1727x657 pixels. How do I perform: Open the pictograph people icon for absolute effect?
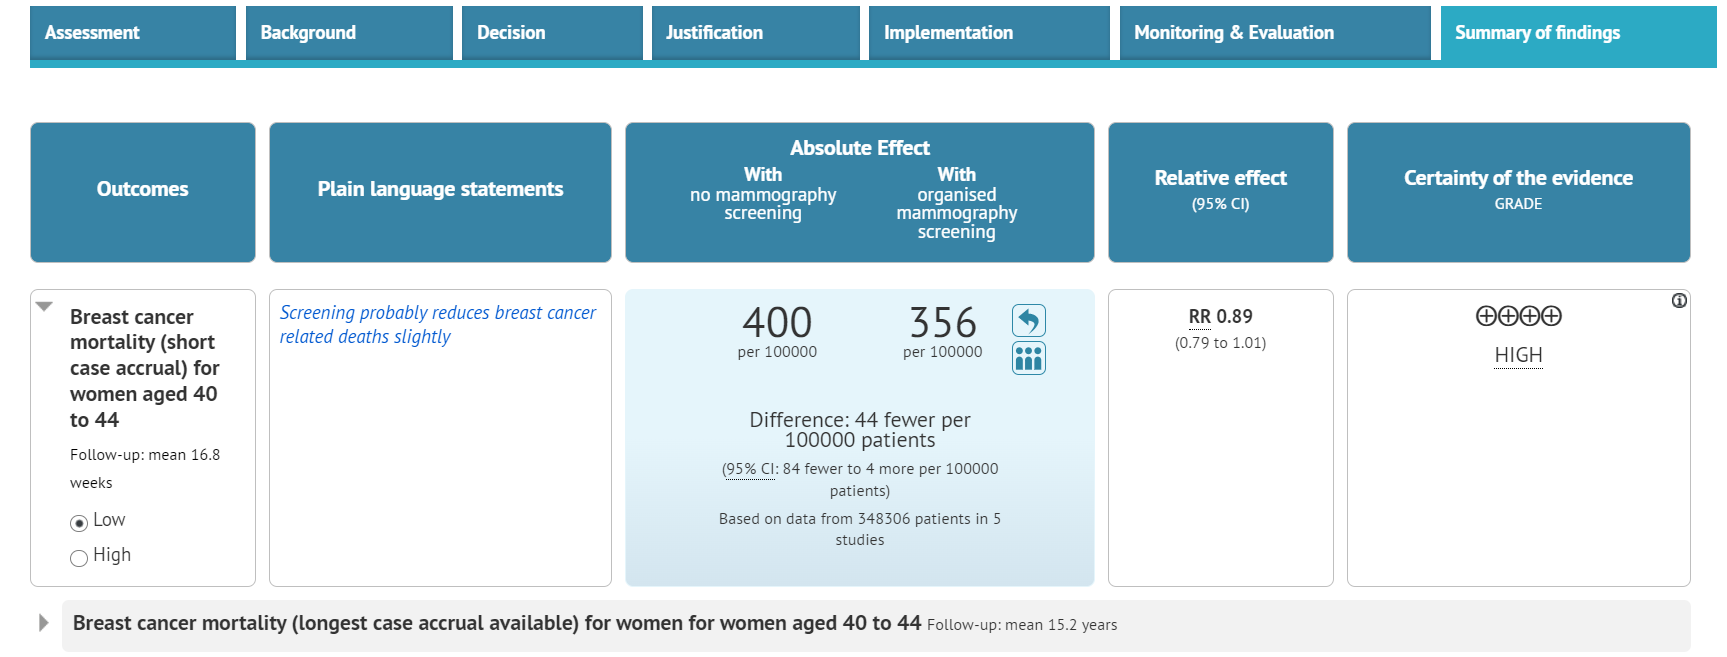(1029, 358)
